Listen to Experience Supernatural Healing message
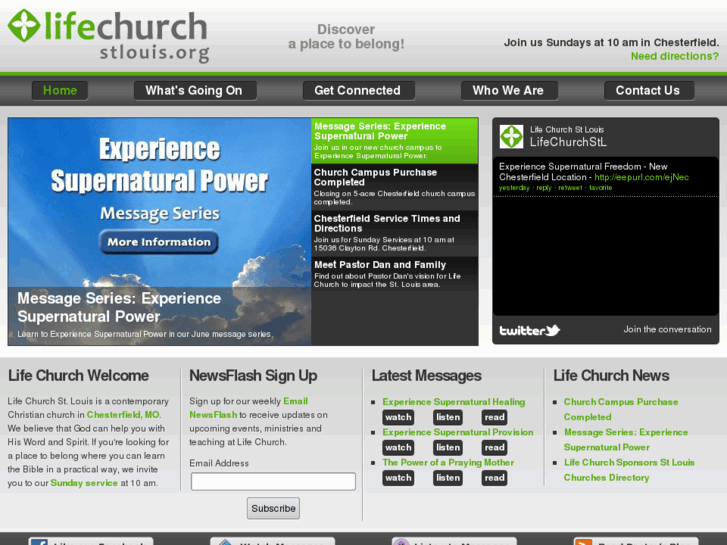The width and height of the screenshot is (727, 545). (448, 417)
